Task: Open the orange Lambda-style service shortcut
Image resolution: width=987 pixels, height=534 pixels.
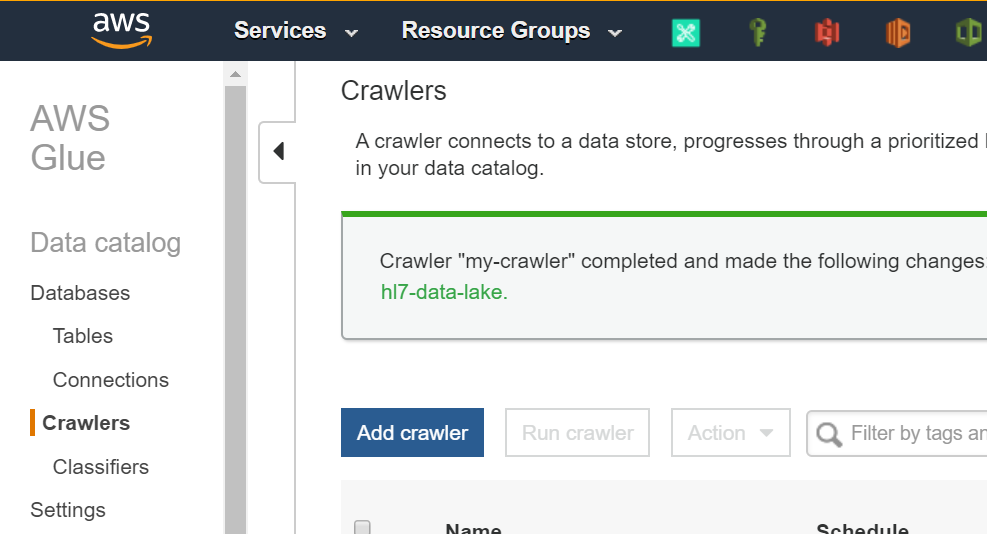Action: pyautogui.click(x=898, y=32)
